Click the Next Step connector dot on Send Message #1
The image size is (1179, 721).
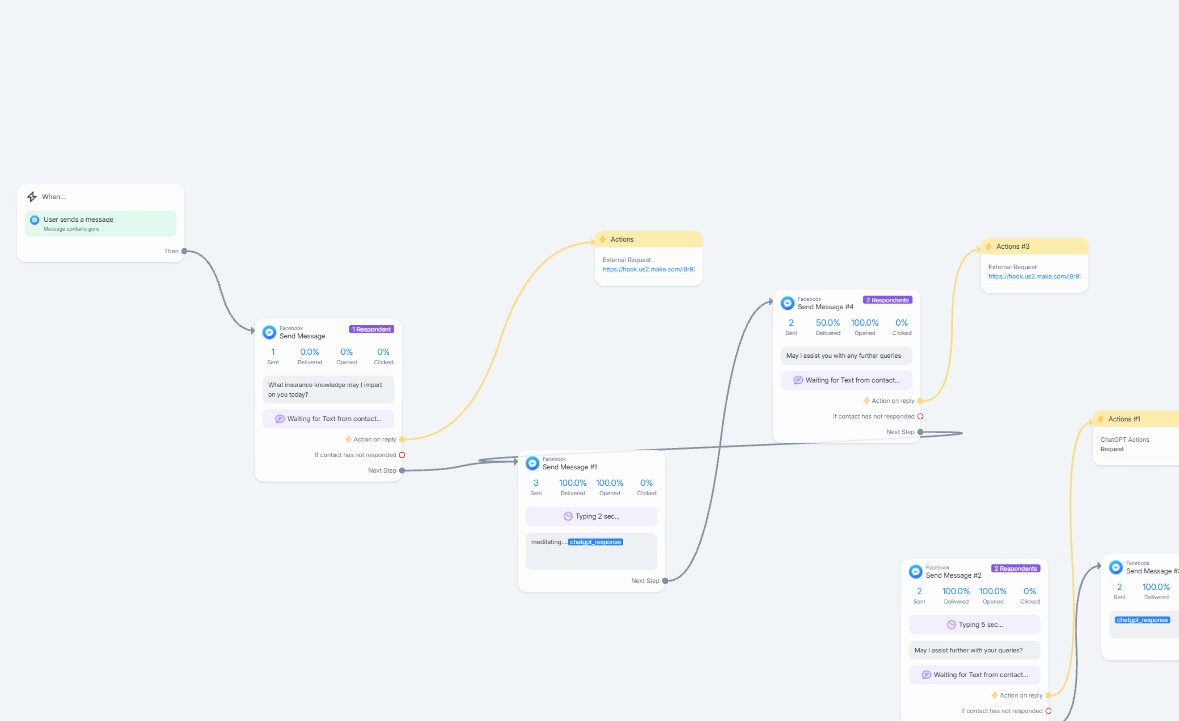[665, 580]
